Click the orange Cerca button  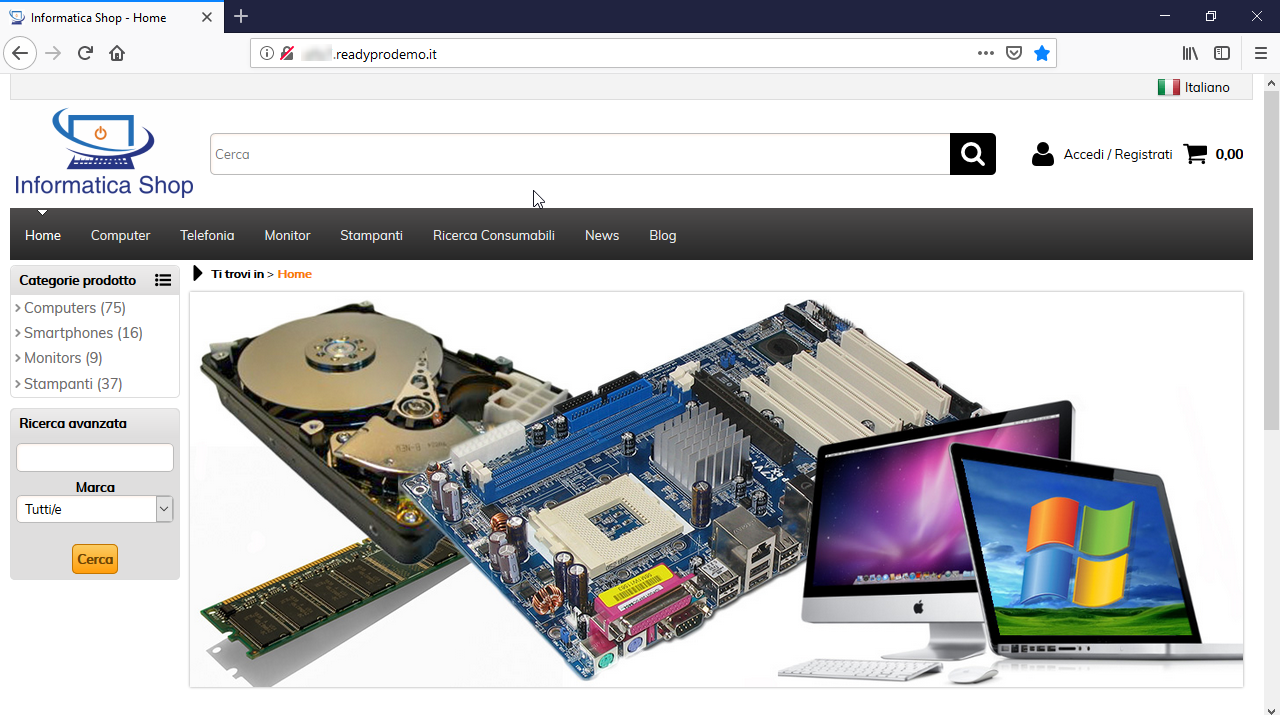coord(95,559)
